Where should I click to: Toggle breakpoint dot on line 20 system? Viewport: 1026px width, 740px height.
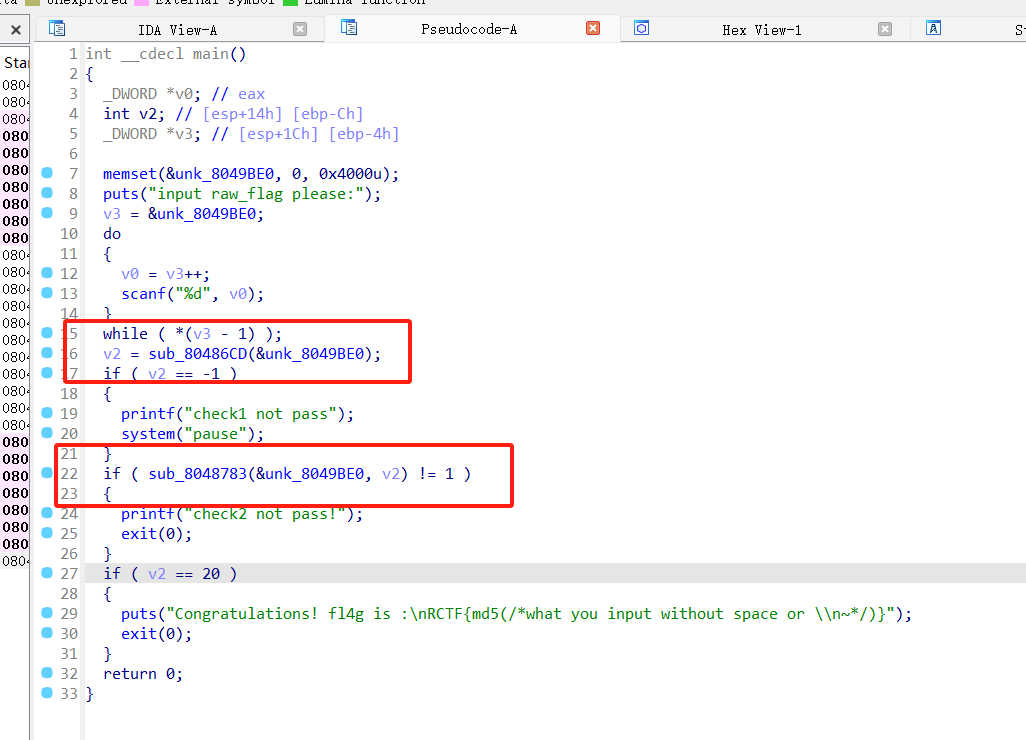[47, 432]
